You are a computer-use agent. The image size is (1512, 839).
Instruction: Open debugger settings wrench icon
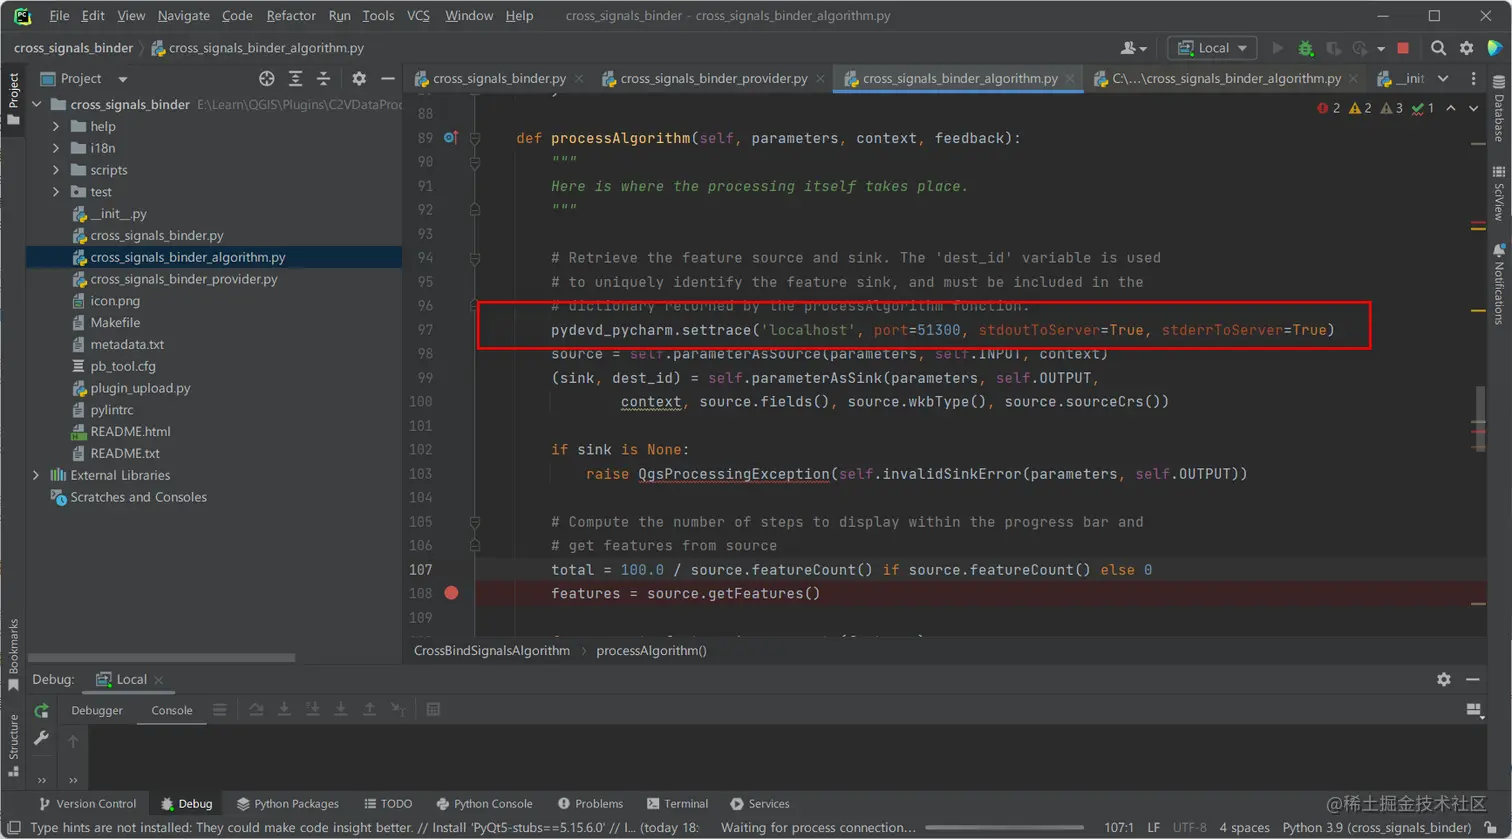pos(41,738)
